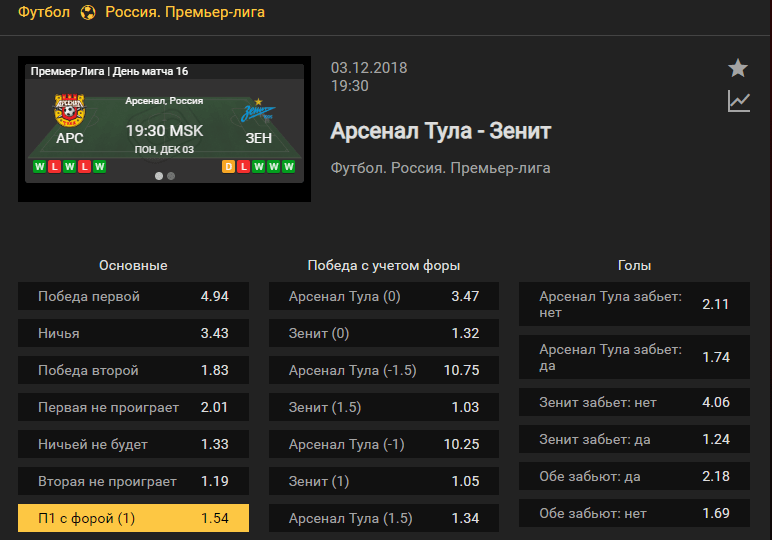772x540 pixels.
Task: Click highlighted П1 с форой (1) bet
Action: point(133,518)
